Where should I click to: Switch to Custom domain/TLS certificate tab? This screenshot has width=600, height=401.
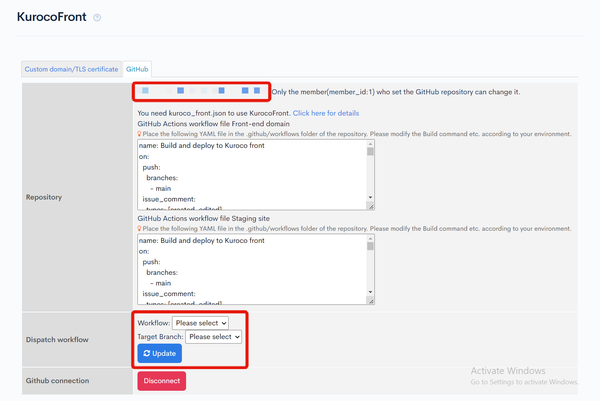pyautogui.click(x=71, y=69)
